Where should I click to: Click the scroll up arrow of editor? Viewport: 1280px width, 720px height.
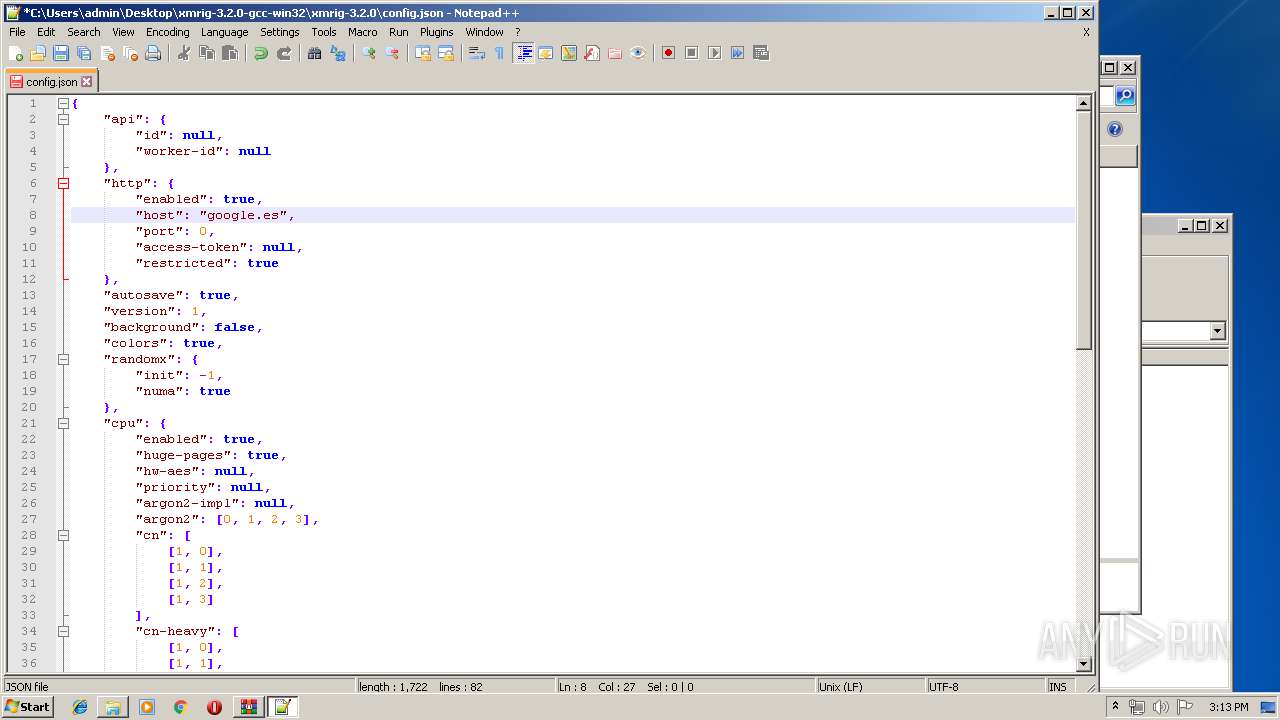pyautogui.click(x=1083, y=103)
